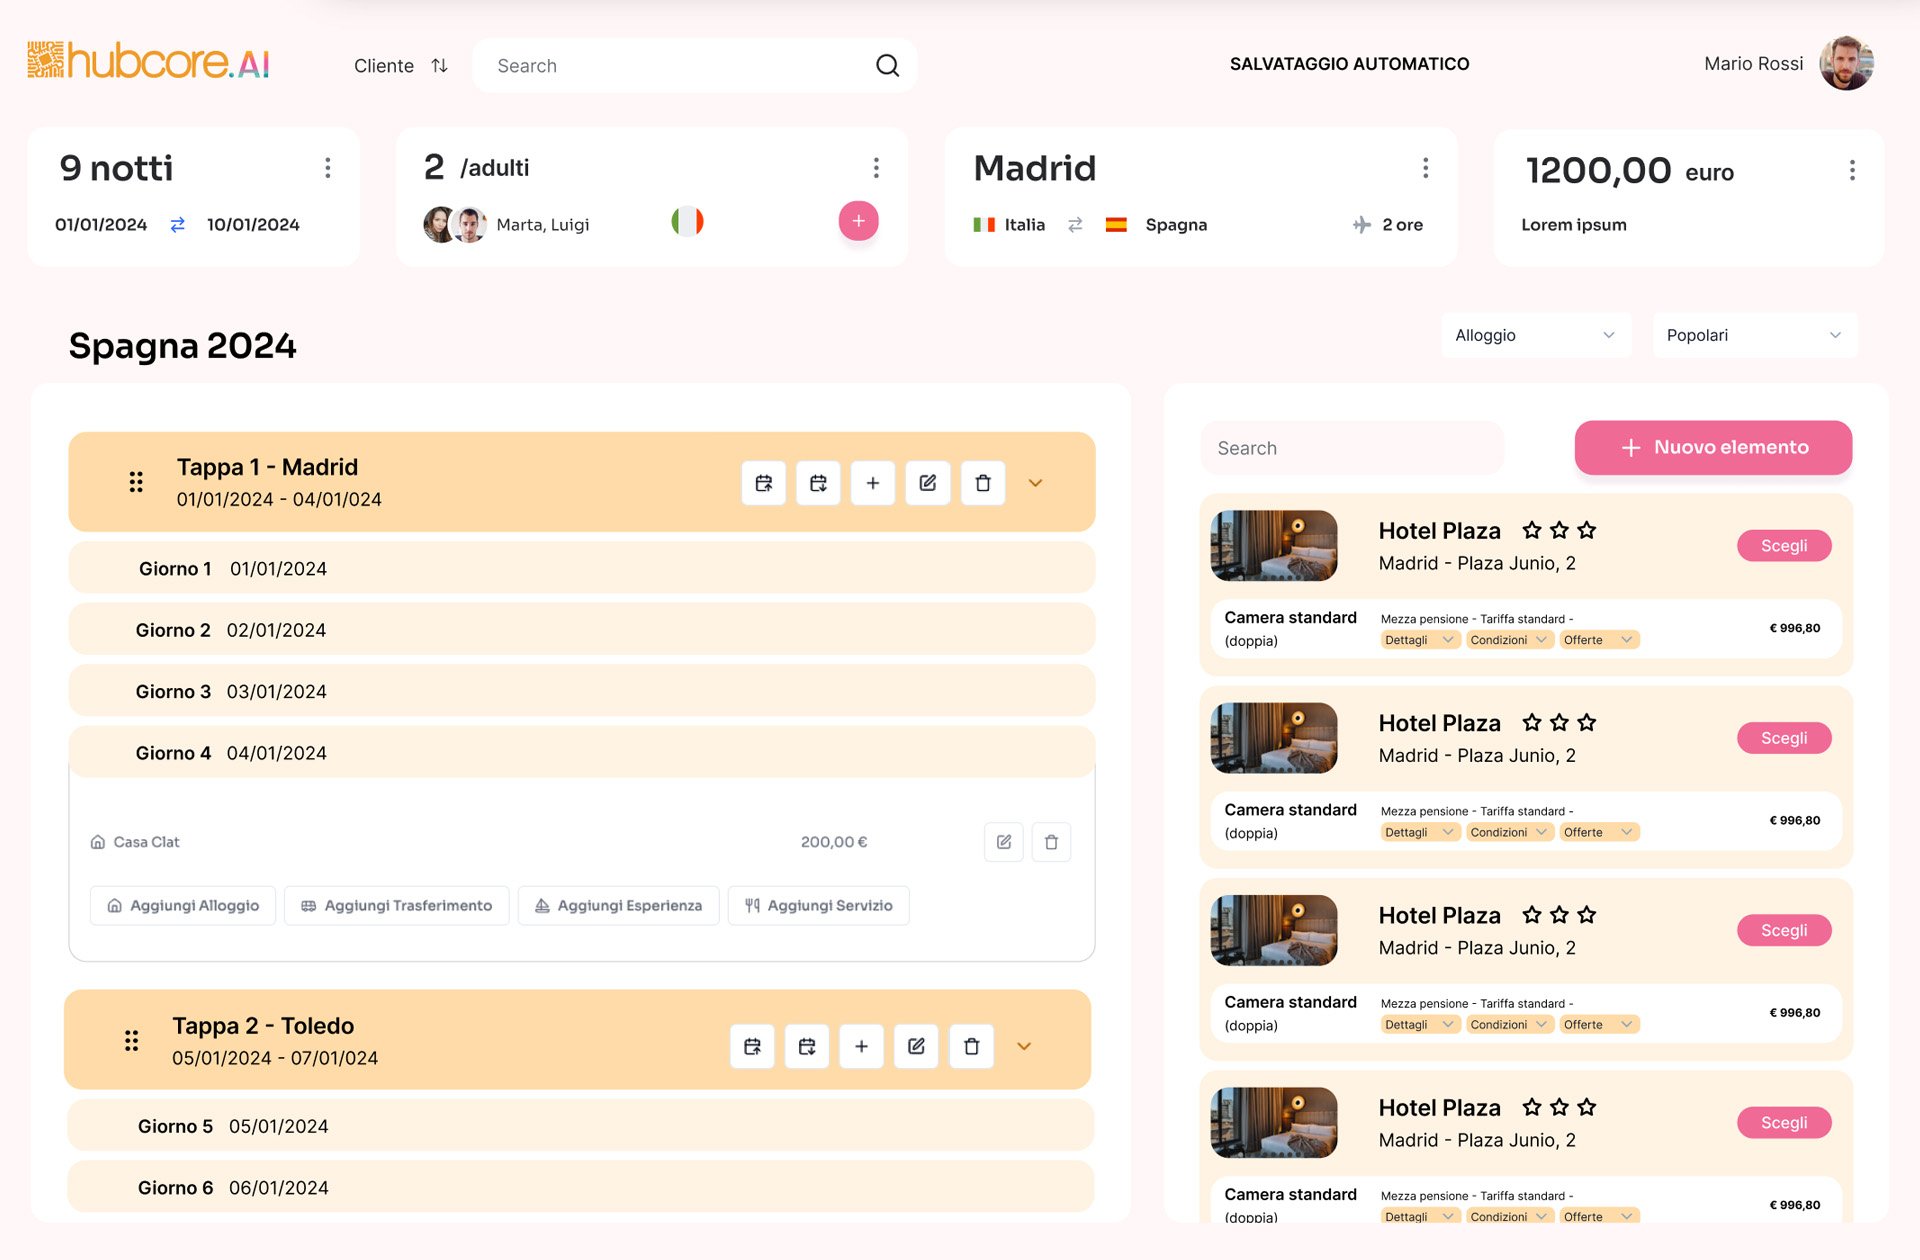Click the edit pencil icon on Tappa 1

pyautogui.click(x=926, y=482)
